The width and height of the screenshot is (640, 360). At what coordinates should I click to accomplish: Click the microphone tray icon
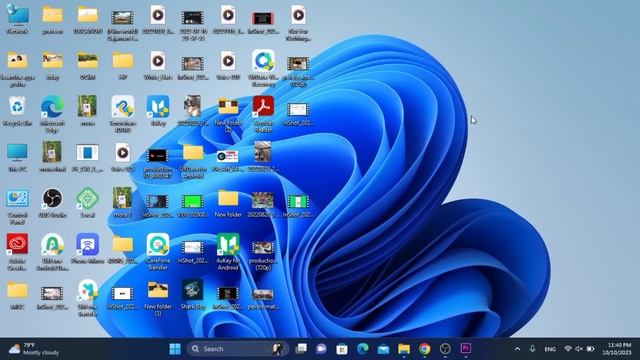[x=532, y=349]
